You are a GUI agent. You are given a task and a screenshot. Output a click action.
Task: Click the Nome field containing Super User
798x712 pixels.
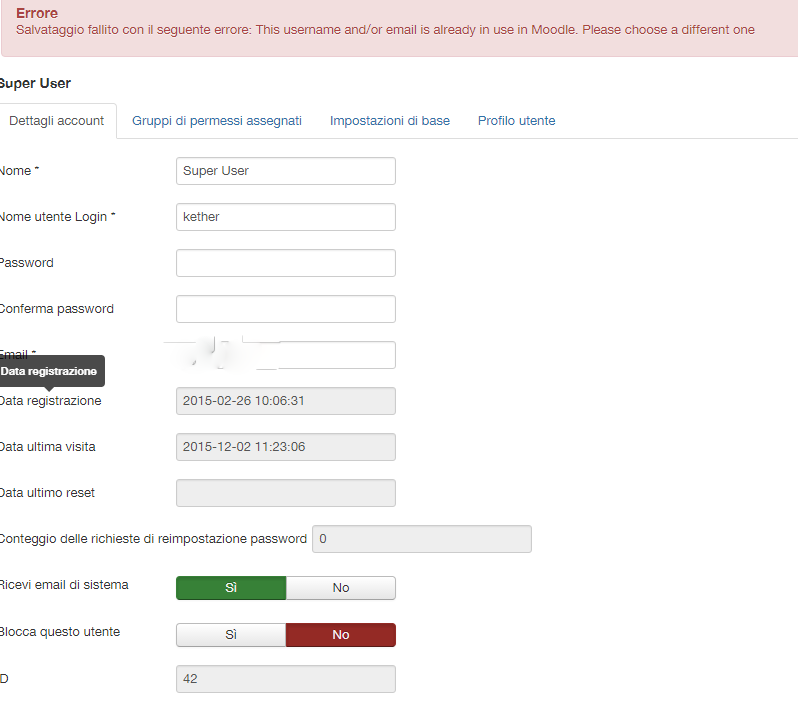click(x=286, y=171)
